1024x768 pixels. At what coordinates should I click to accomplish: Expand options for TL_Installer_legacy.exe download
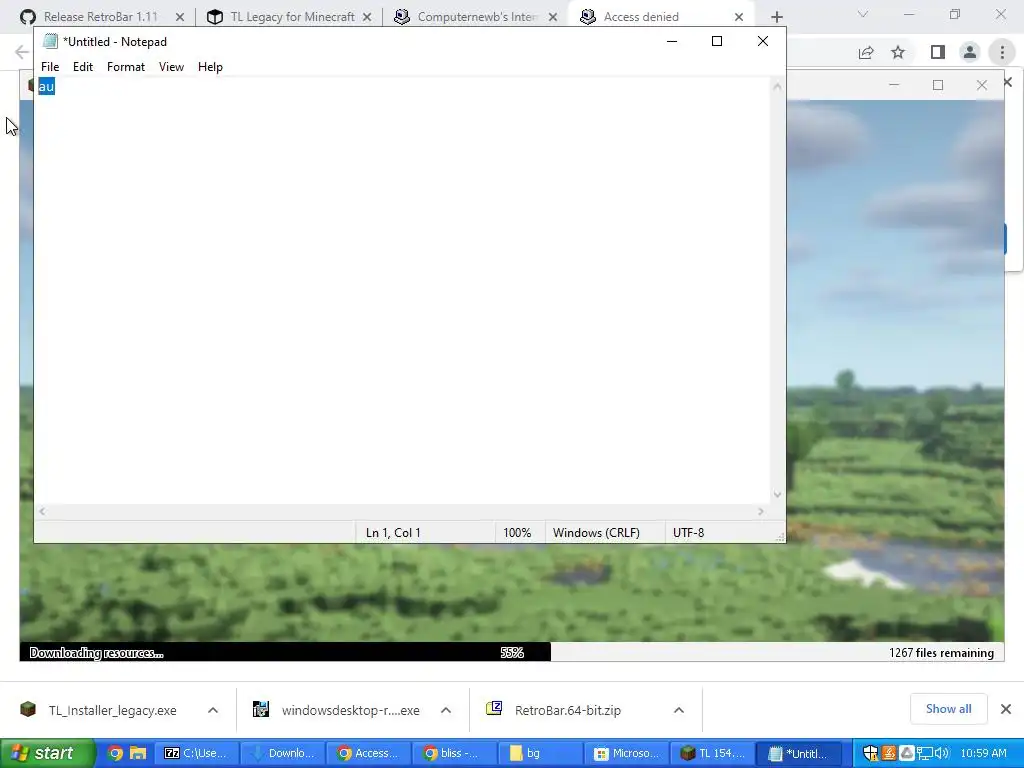pyautogui.click(x=213, y=710)
